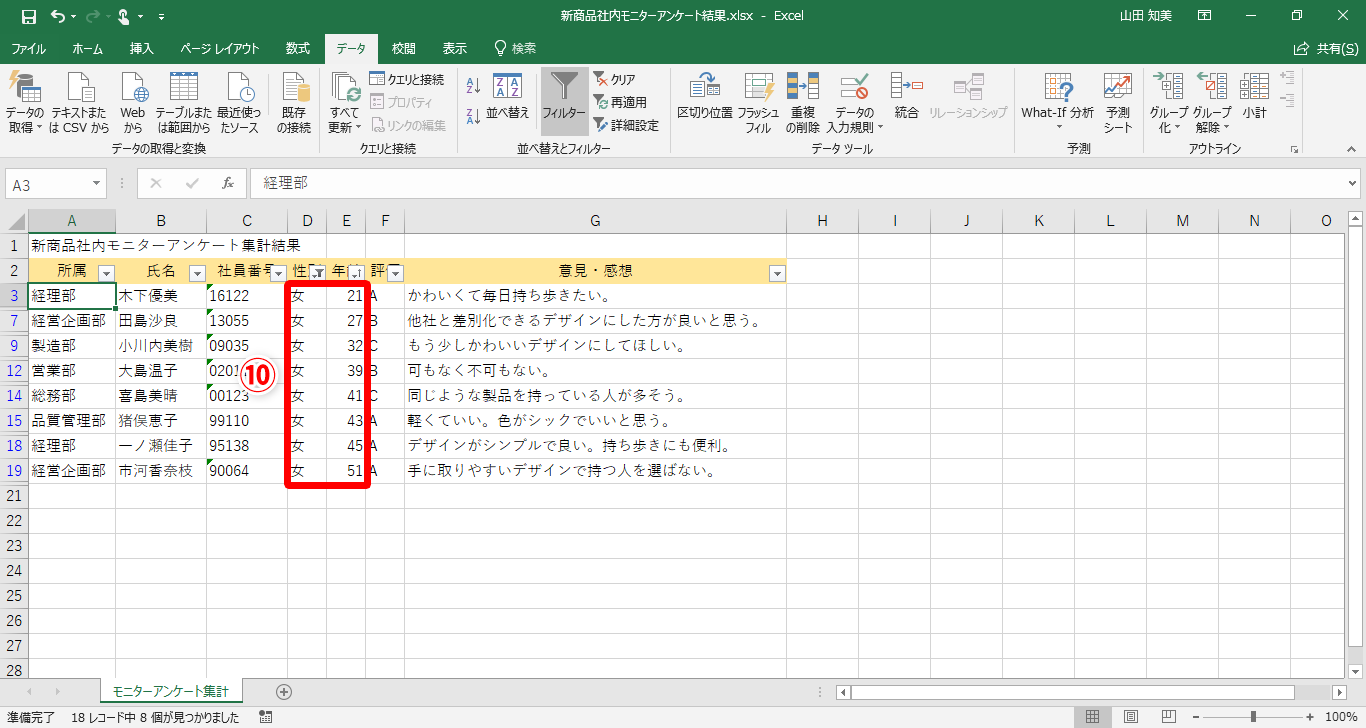
Task: Undo the last action in the title bar
Action: (57, 16)
